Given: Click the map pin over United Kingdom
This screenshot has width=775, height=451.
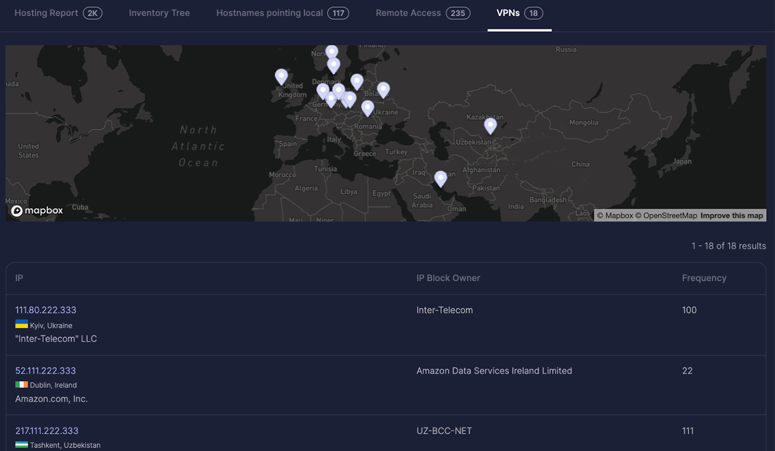Looking at the screenshot, I should point(281,77).
